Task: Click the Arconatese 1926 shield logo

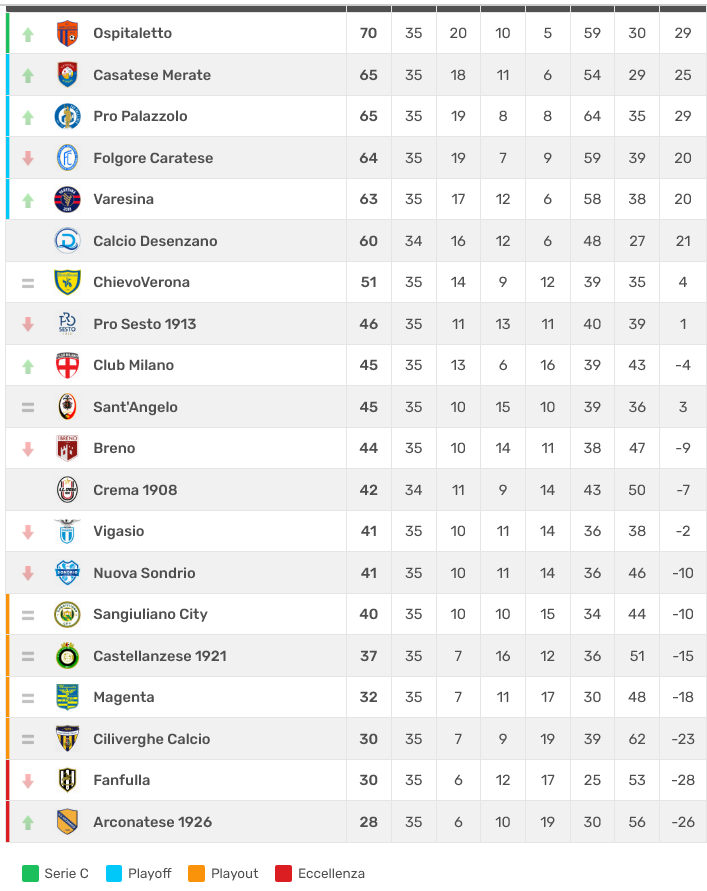Action: [x=67, y=822]
